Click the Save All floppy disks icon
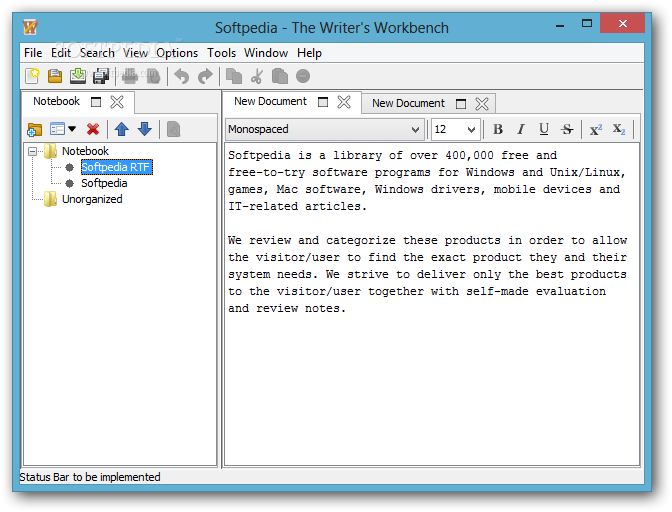The image size is (672, 512). click(101, 76)
